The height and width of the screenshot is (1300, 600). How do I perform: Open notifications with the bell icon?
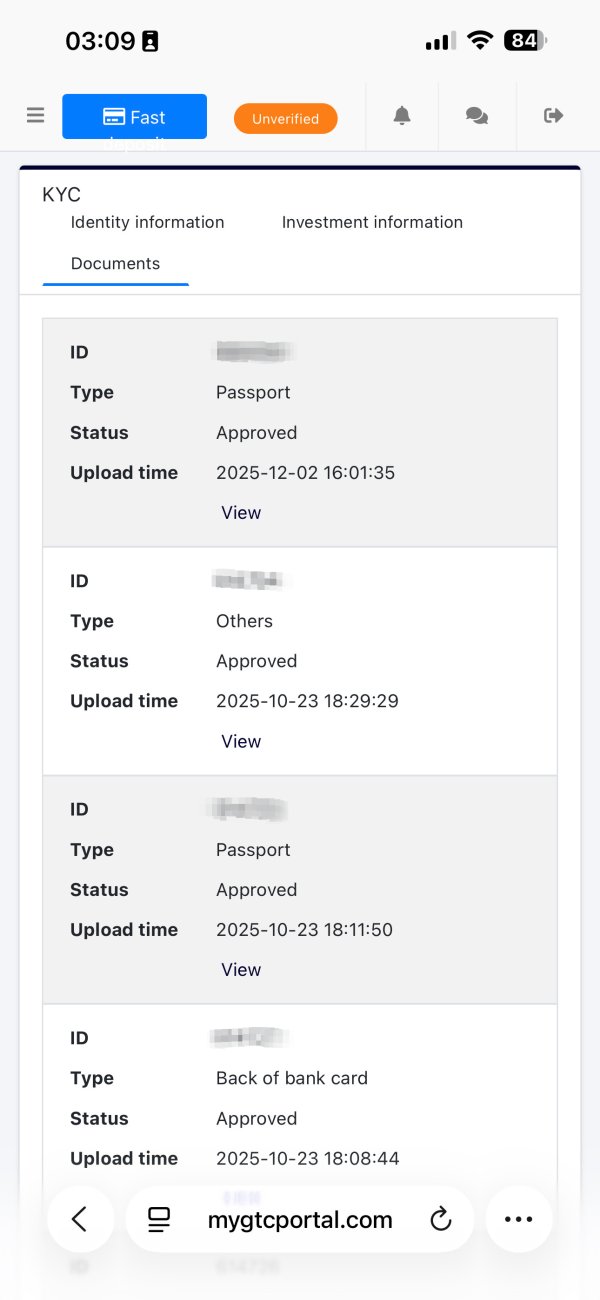pos(402,116)
